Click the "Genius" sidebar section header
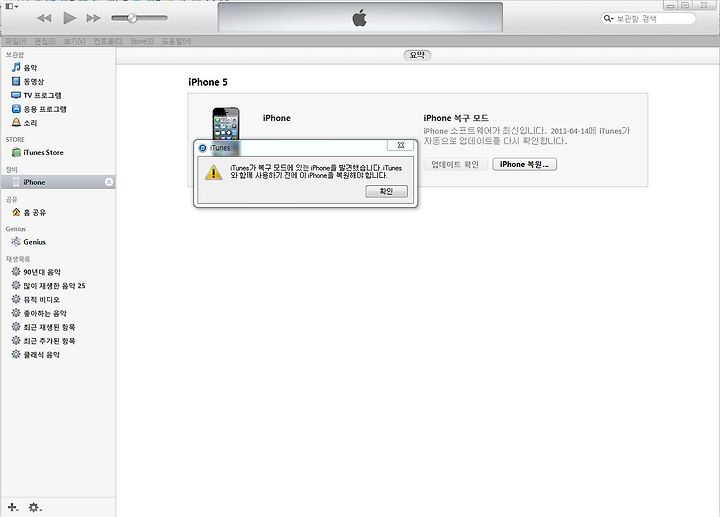 coord(16,229)
